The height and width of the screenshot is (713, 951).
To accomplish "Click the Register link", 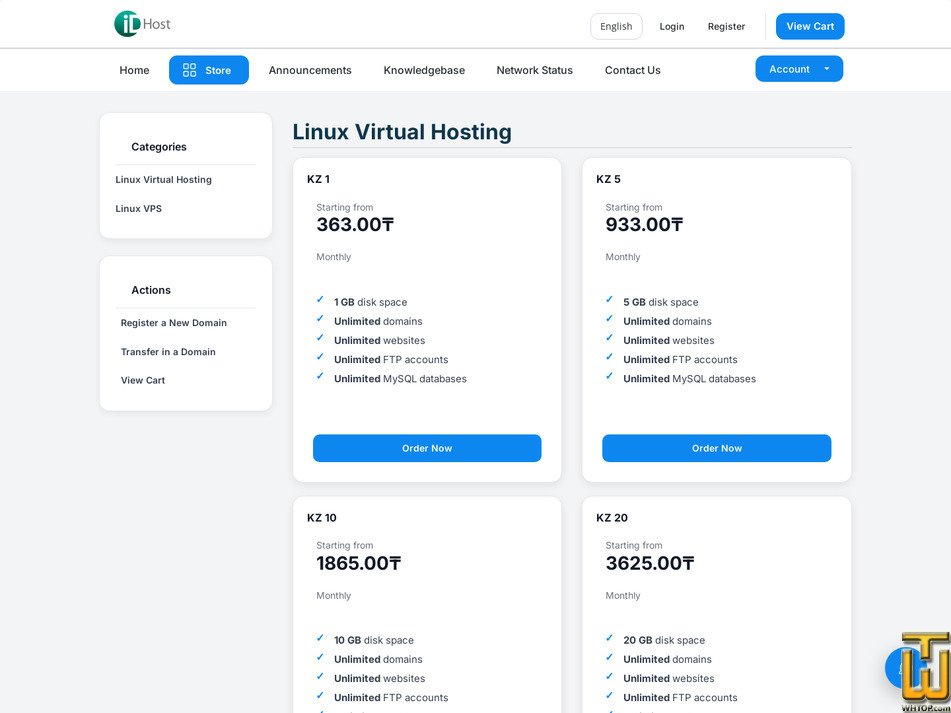I will click(x=726, y=26).
